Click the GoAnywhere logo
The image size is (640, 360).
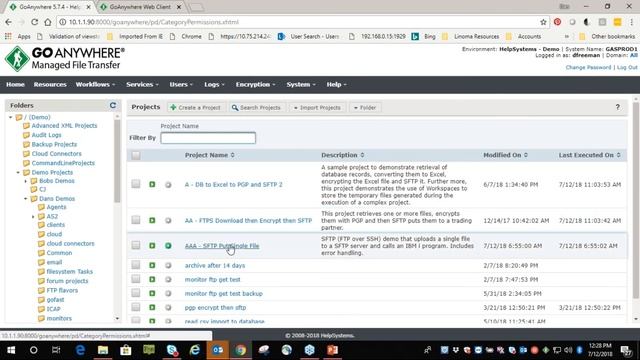[x=64, y=59]
